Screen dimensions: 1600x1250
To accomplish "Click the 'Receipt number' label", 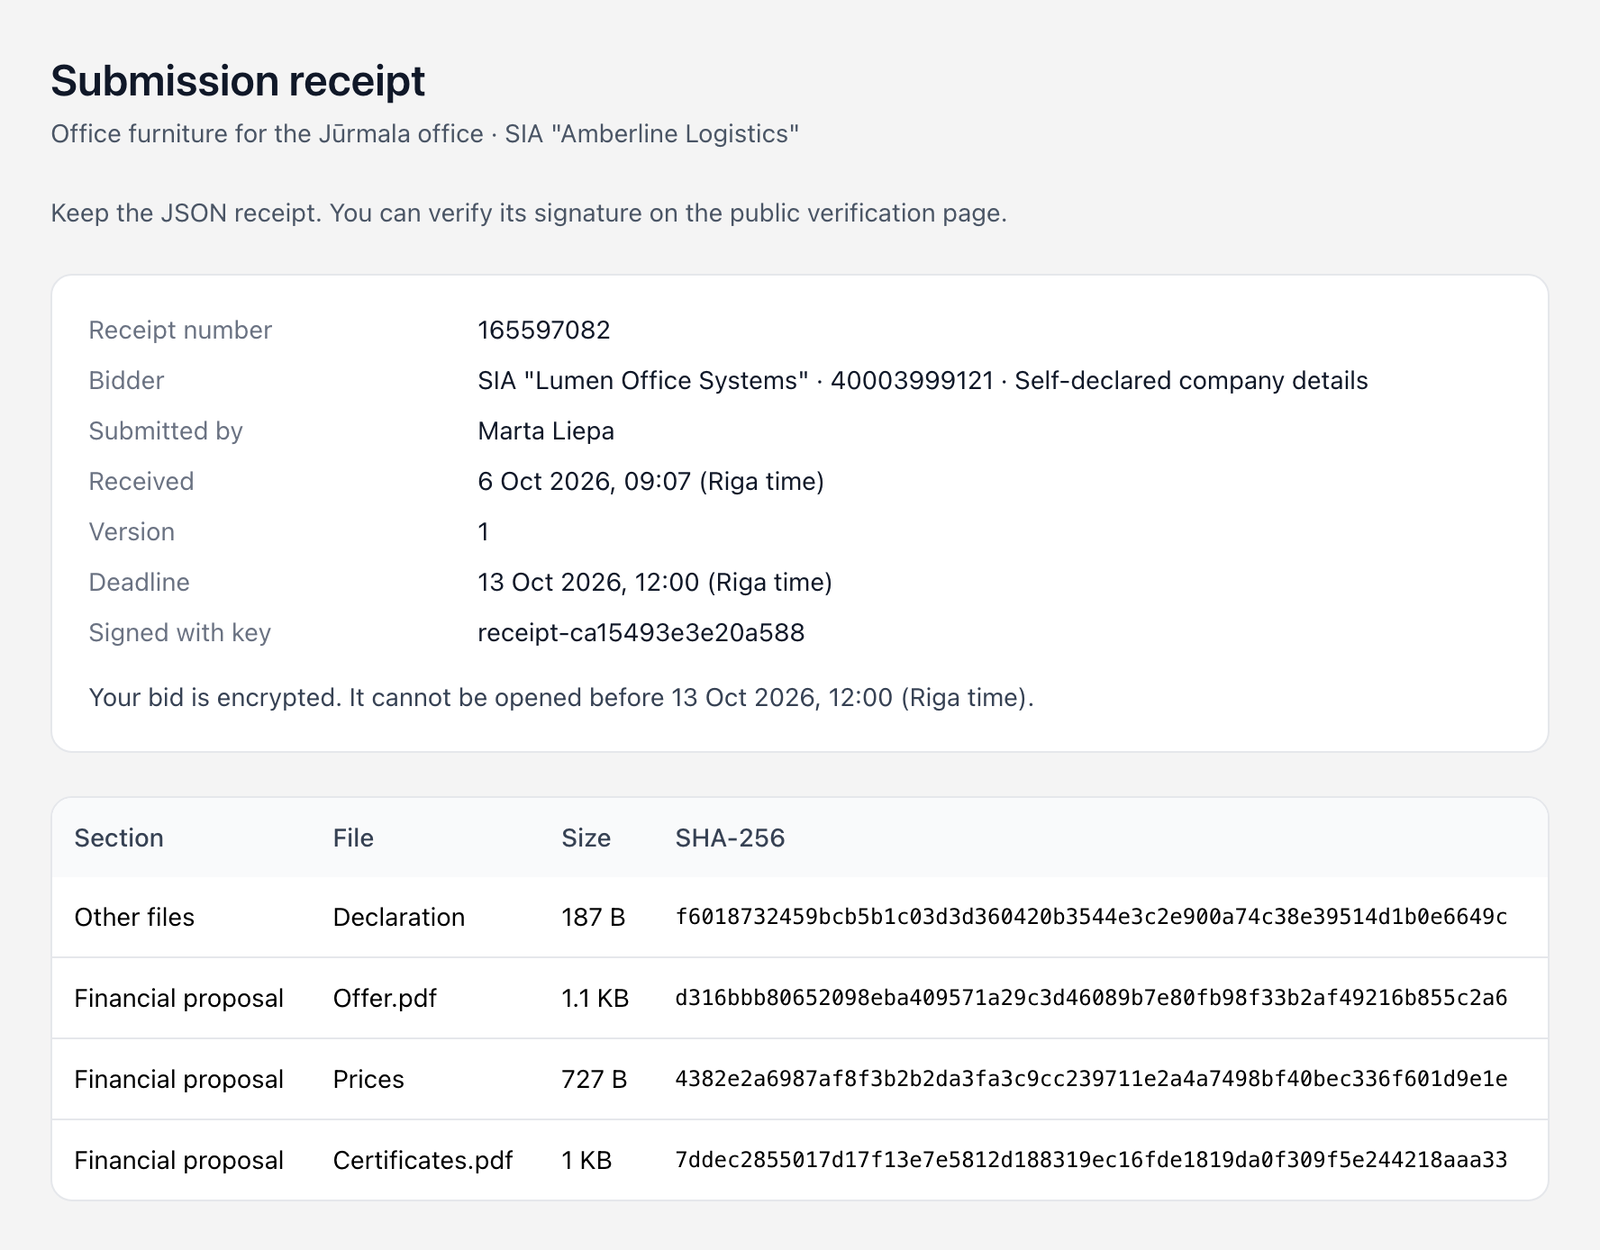I will [180, 330].
